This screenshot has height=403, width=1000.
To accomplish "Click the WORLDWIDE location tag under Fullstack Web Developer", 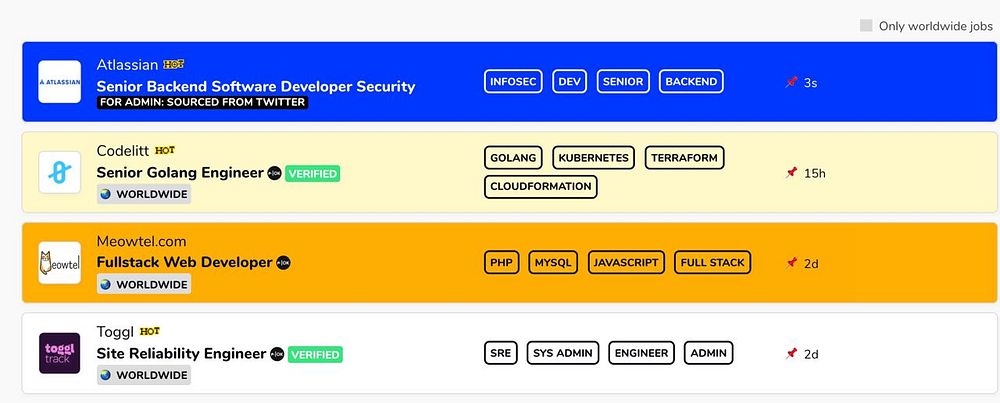I will click(143, 284).
